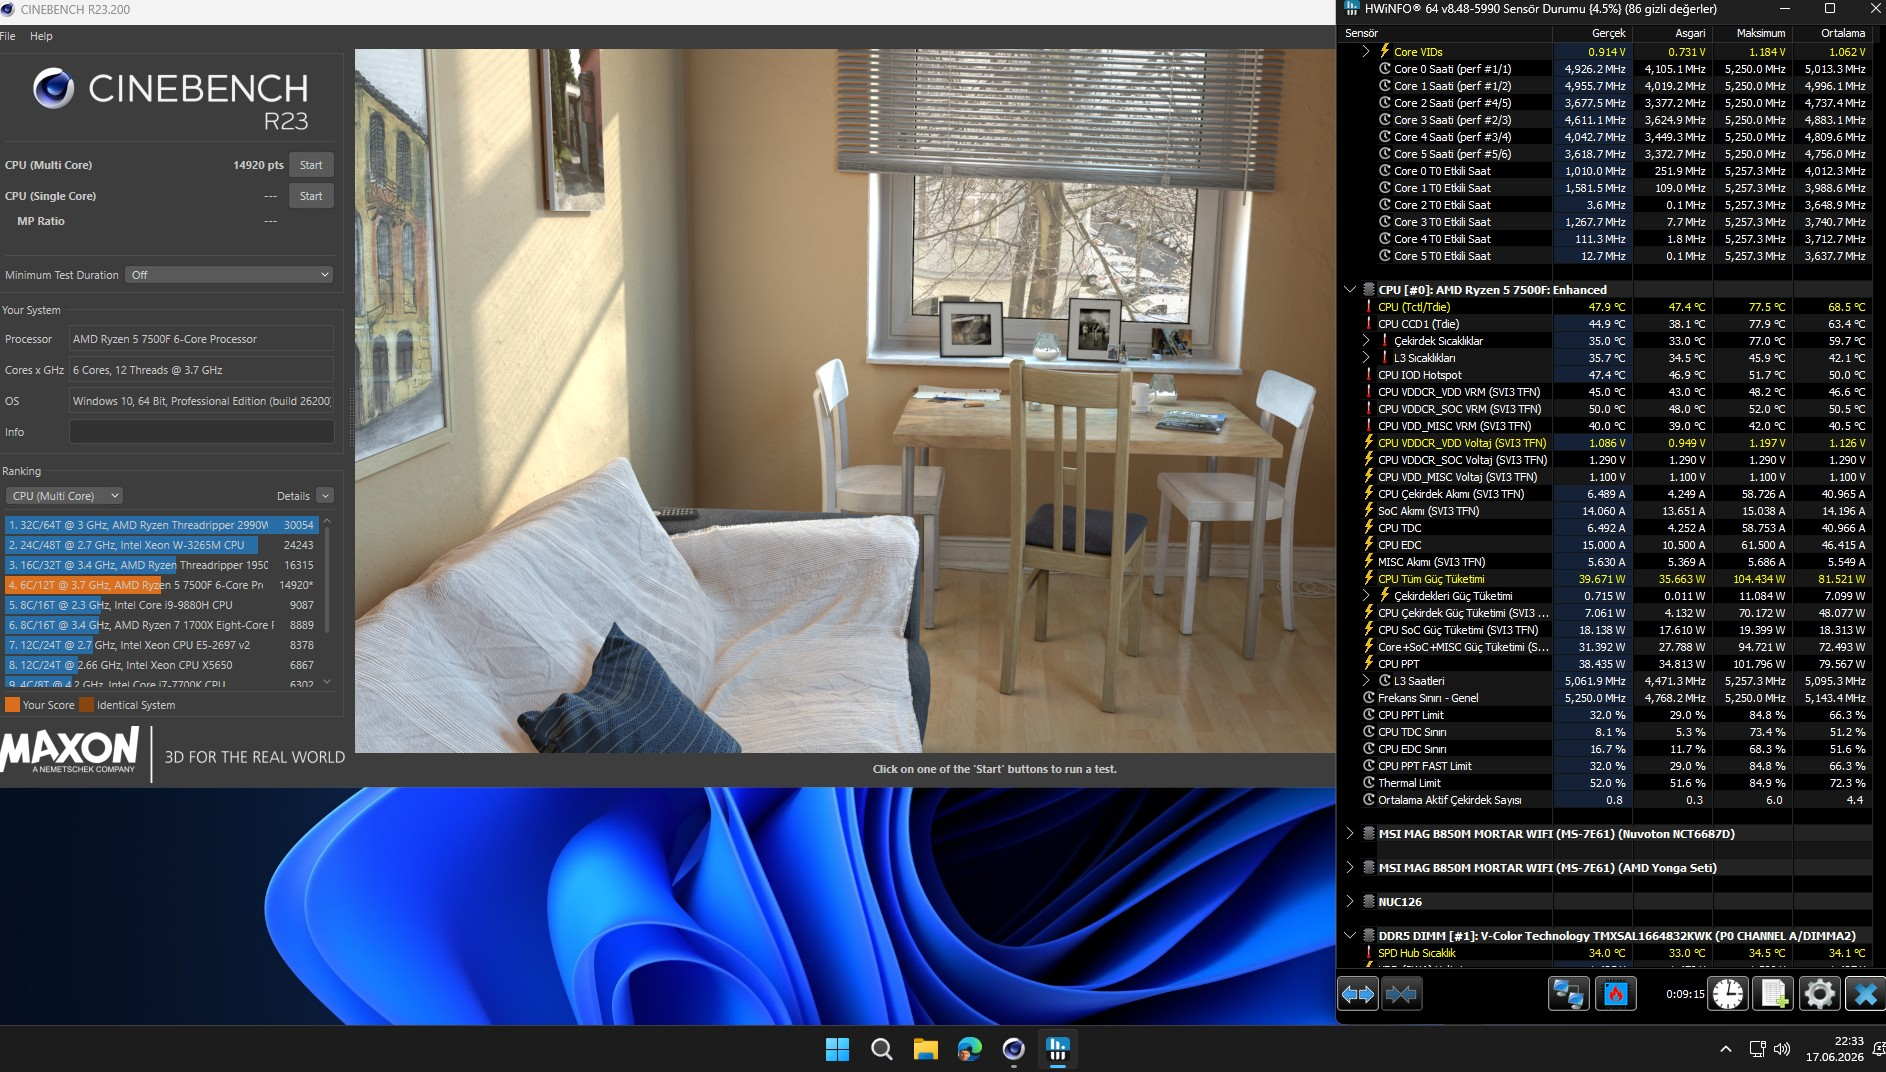Close sensors with blue X icon

(x=1865, y=994)
